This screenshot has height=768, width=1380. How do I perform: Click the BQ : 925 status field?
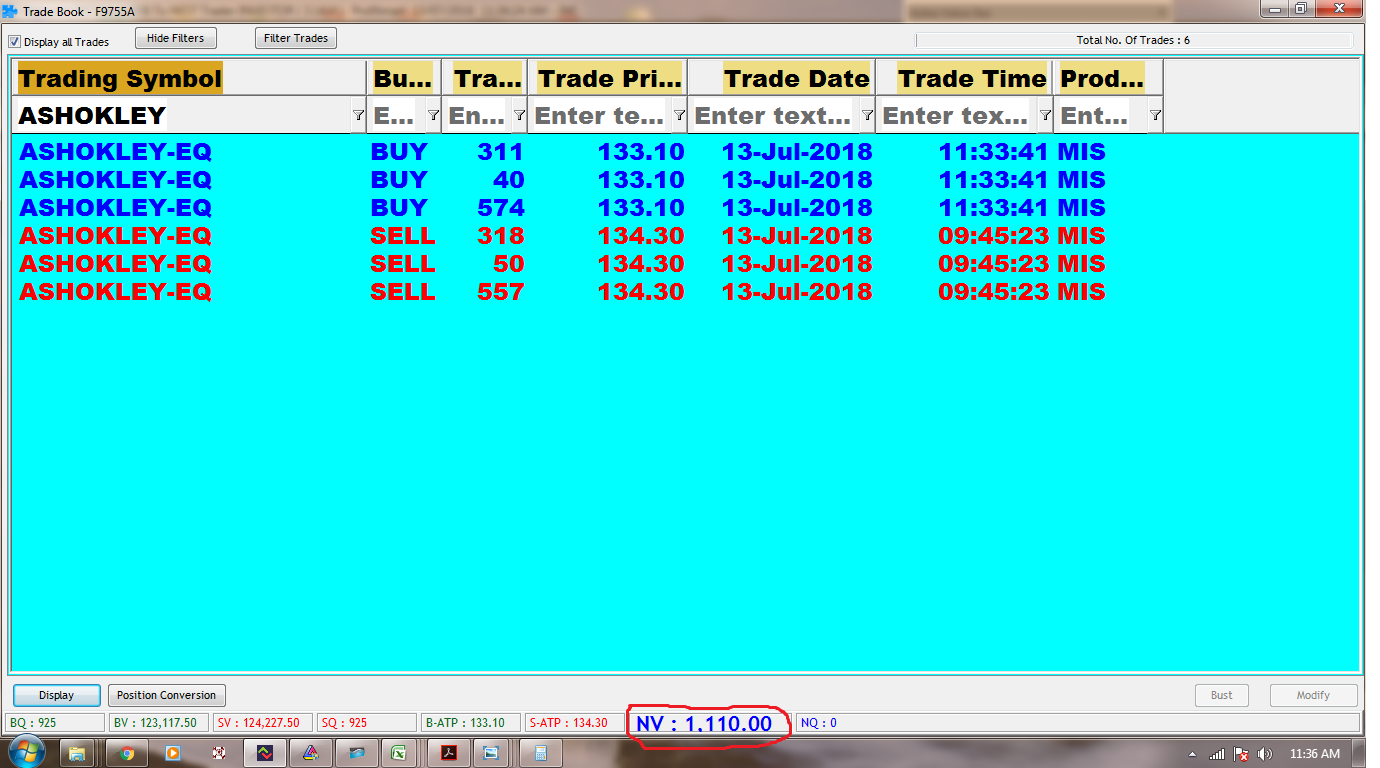pyautogui.click(x=55, y=722)
